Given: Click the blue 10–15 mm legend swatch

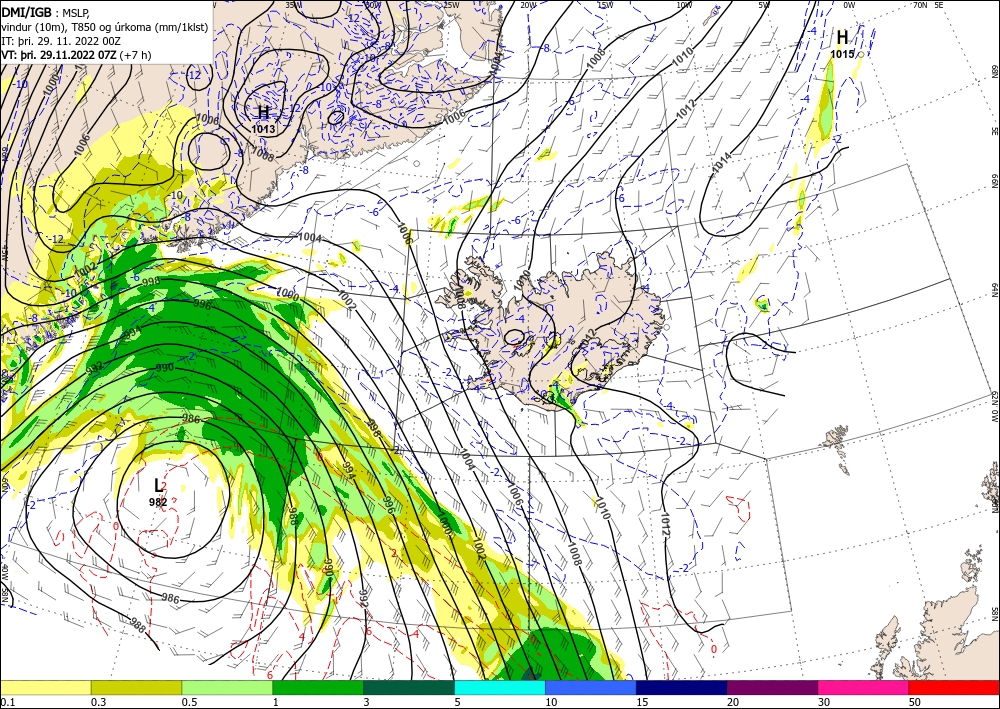Looking at the screenshot, I should 591,688.
